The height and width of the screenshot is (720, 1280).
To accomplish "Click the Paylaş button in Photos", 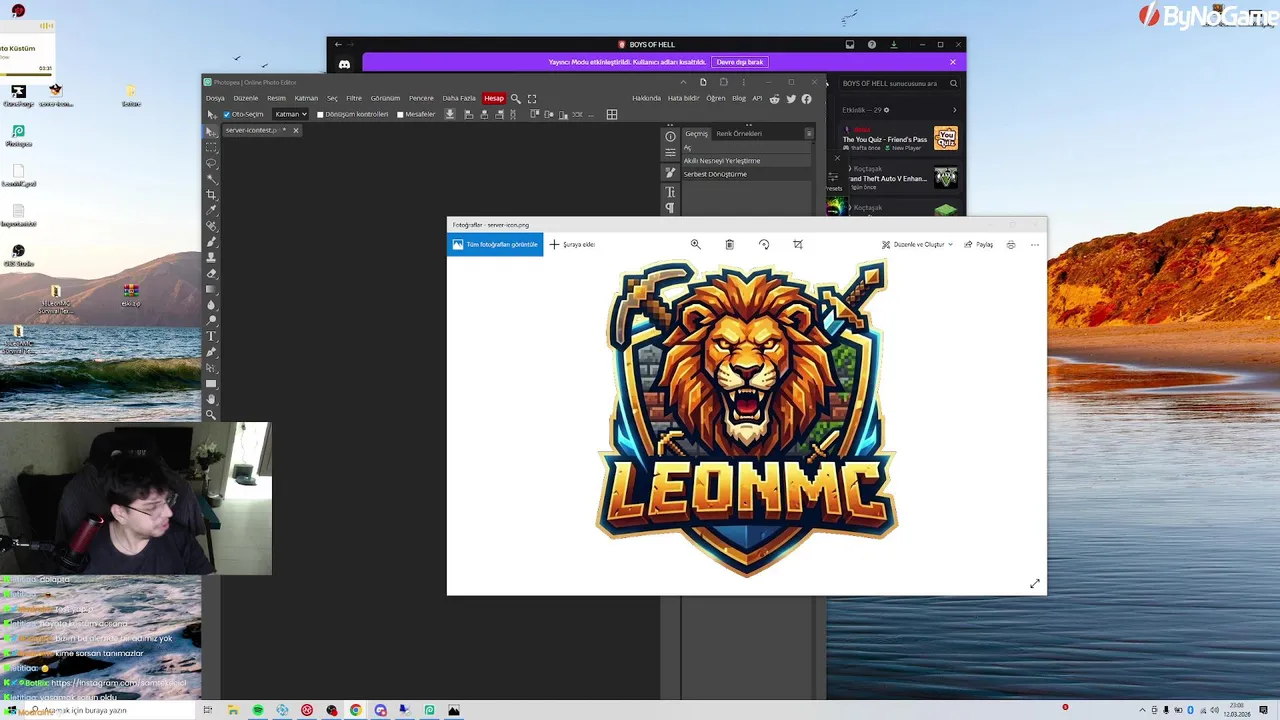I will [x=979, y=244].
